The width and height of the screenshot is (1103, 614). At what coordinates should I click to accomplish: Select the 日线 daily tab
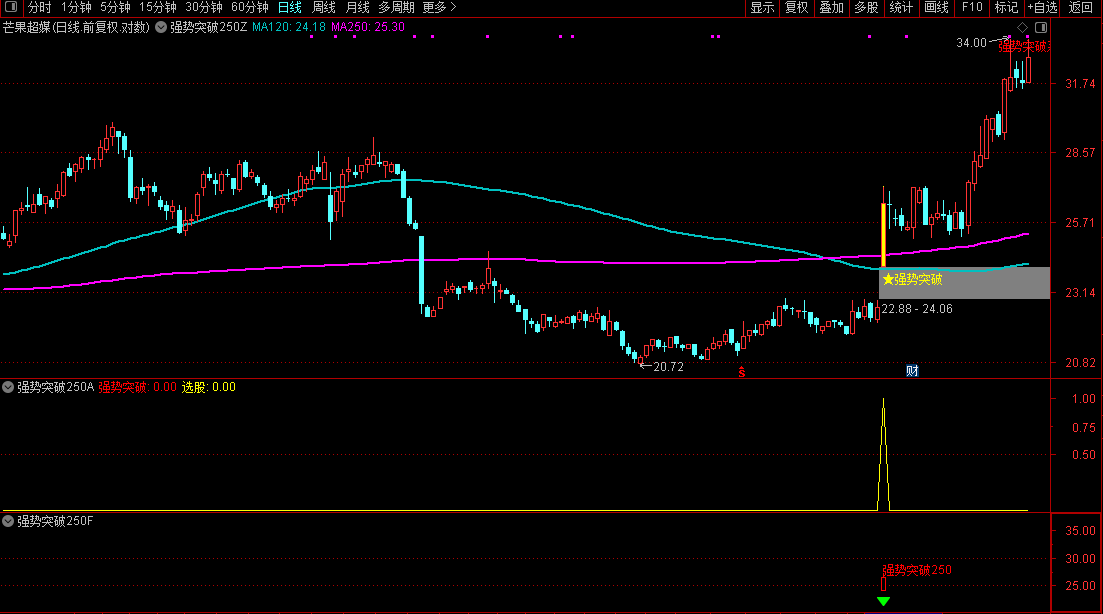click(x=290, y=8)
